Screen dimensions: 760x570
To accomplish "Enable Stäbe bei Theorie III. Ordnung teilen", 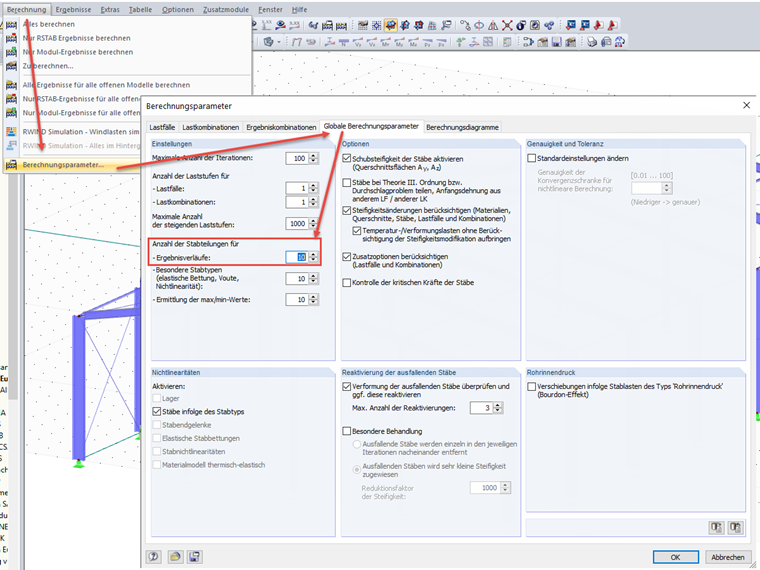I will tap(347, 183).
